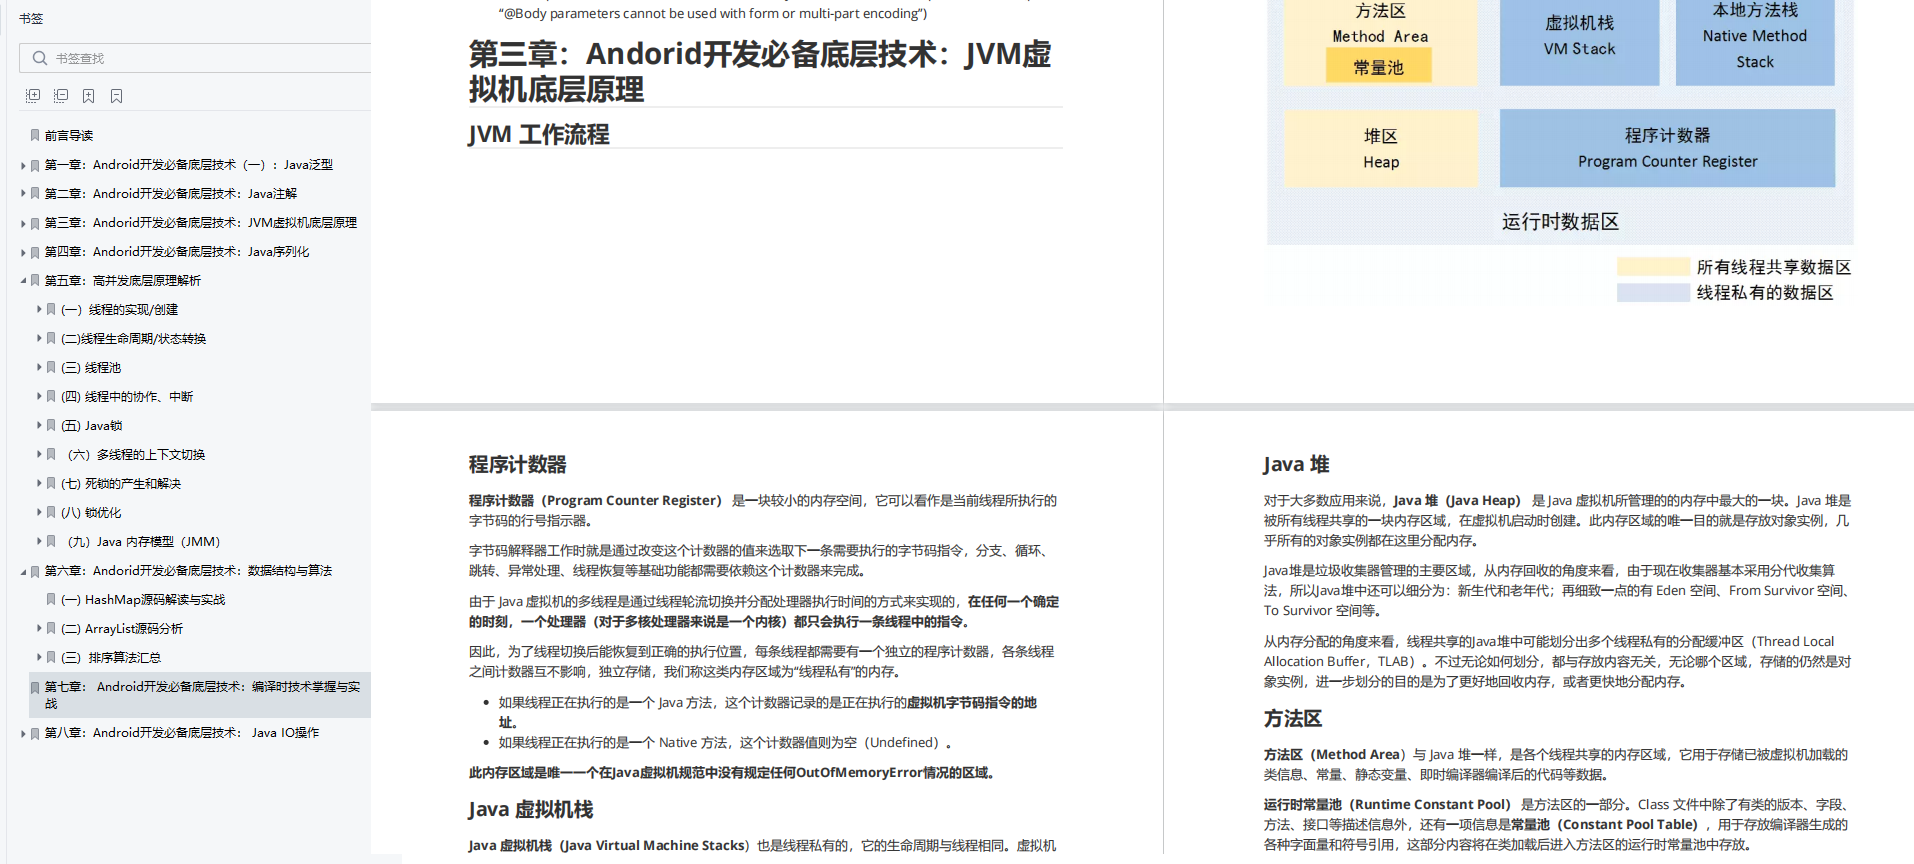Click the JVM 工作流程 heading
1914x864 pixels.
click(x=539, y=134)
